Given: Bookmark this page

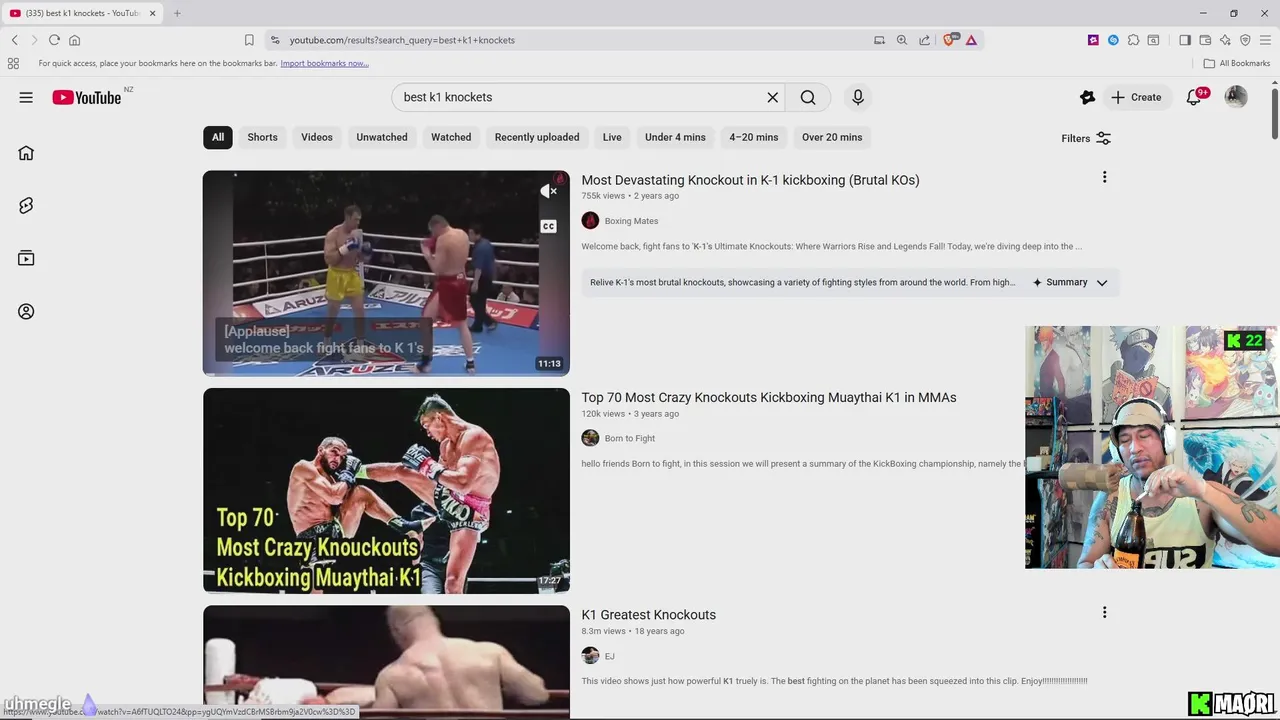Looking at the screenshot, I should (x=249, y=40).
